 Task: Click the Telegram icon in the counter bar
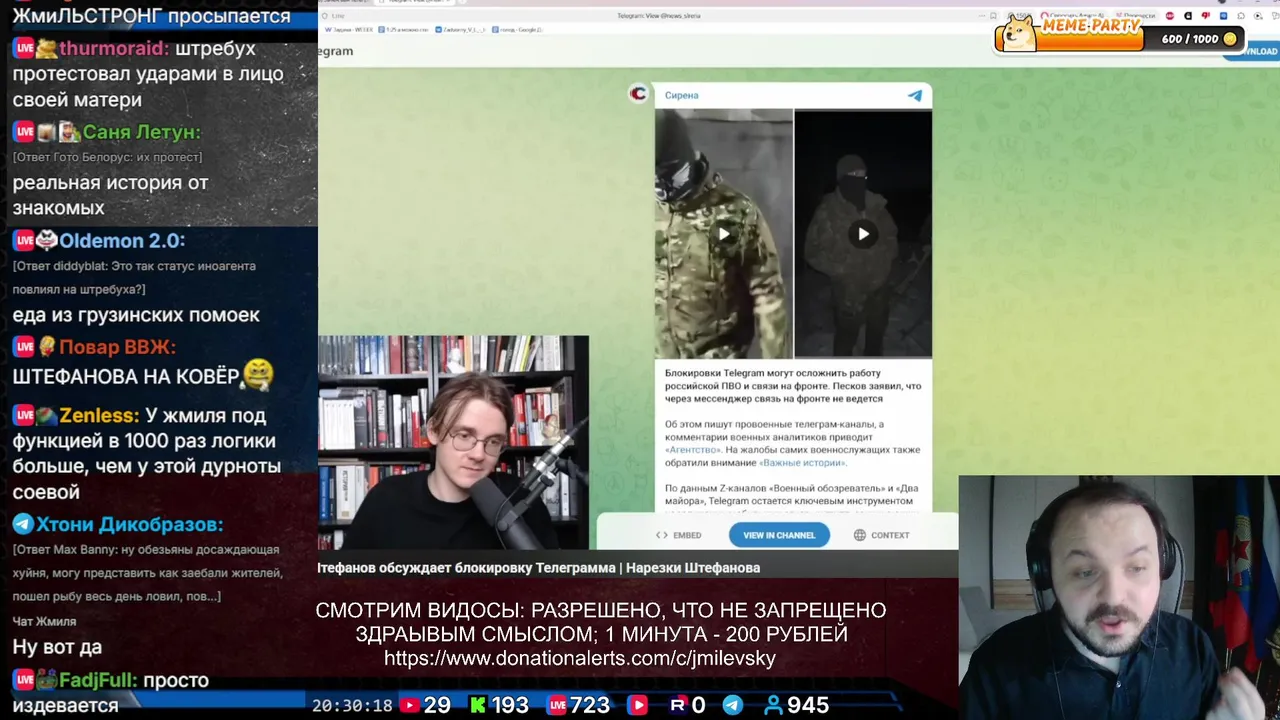pos(732,705)
